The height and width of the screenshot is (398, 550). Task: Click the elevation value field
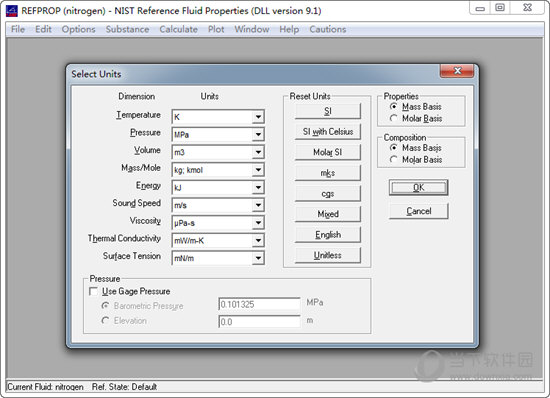coord(259,322)
